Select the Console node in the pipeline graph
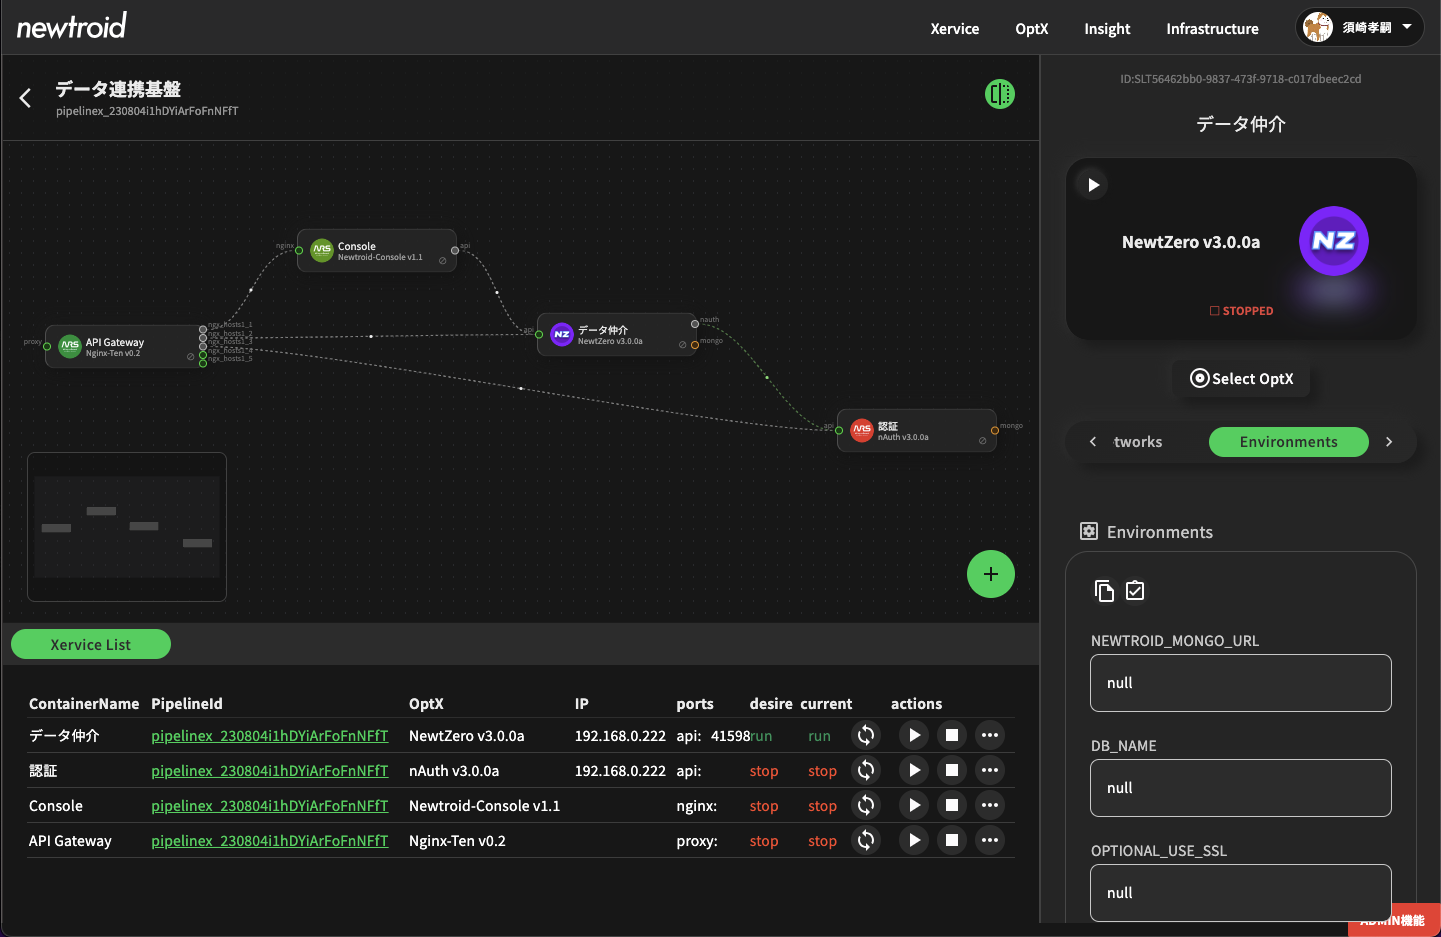 (377, 250)
